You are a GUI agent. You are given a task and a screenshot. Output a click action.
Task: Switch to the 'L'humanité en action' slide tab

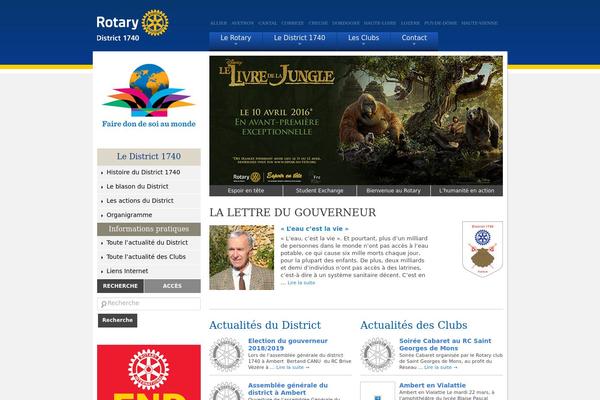[467, 191]
